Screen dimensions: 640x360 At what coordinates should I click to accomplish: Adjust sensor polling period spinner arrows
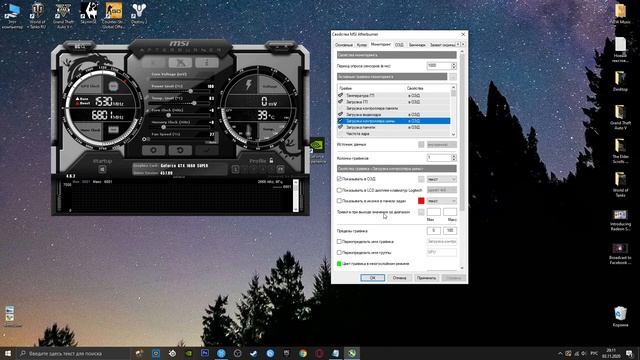coord(454,66)
